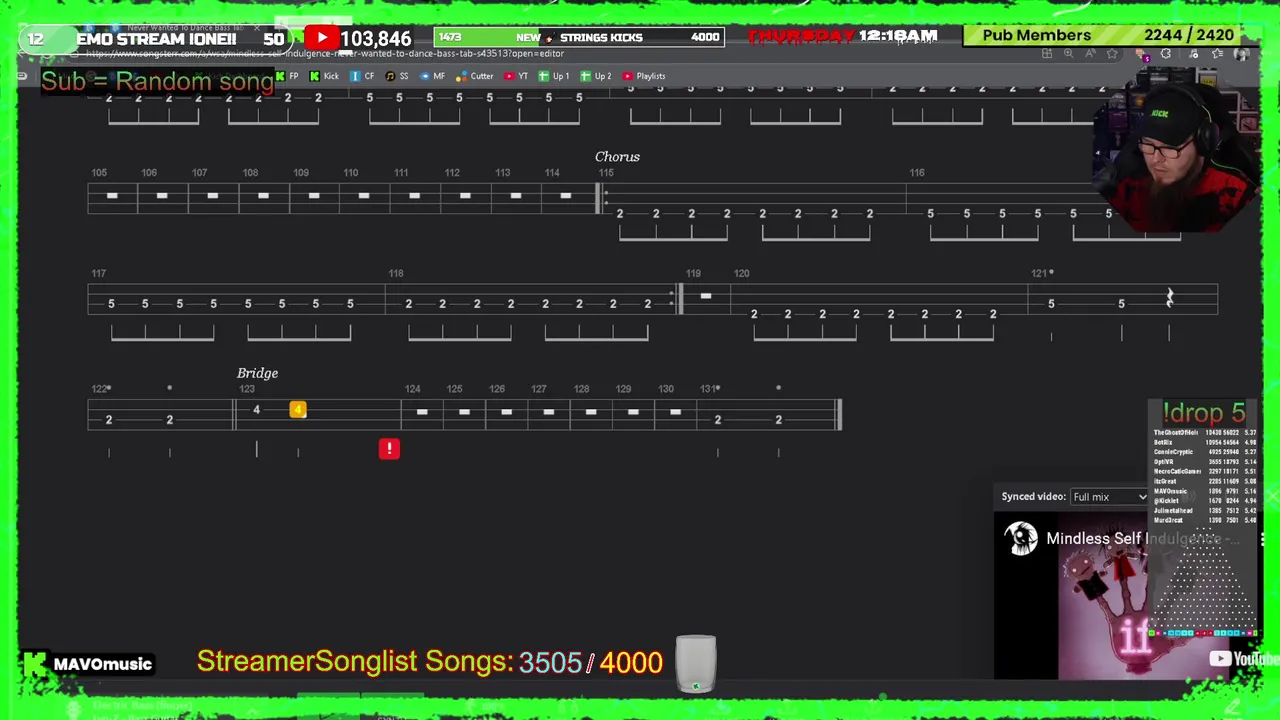Click the Sub = Random song text
This screenshot has width=1280, height=720.
[157, 82]
